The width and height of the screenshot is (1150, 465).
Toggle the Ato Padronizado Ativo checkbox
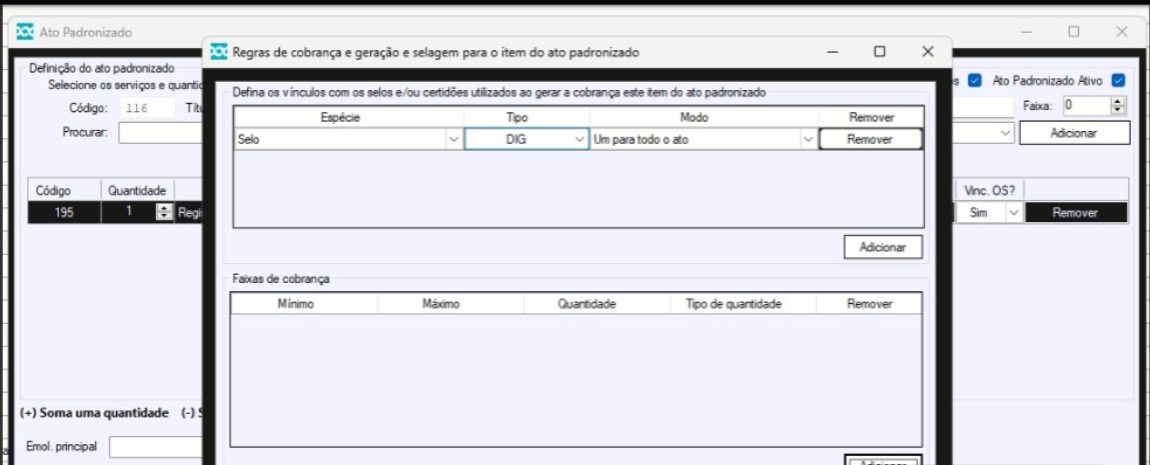(x=1118, y=80)
